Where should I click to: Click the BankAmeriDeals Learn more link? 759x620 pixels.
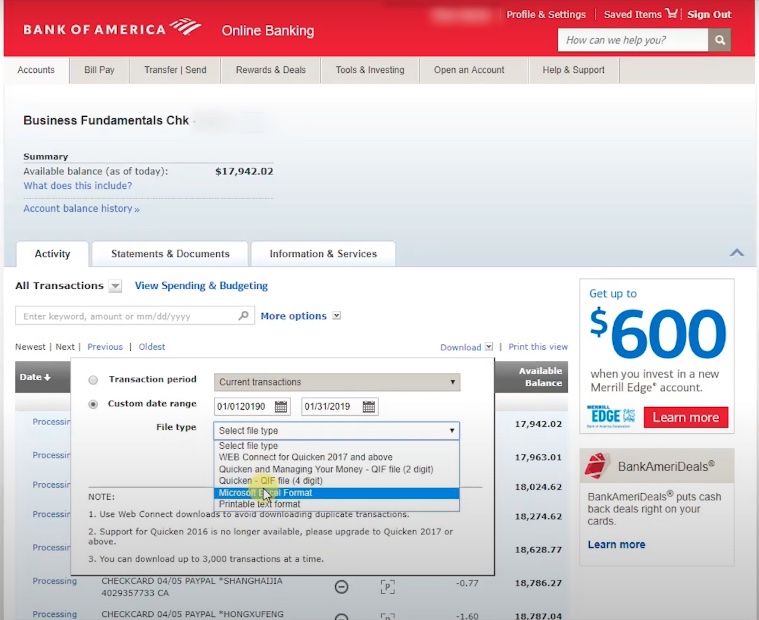click(x=616, y=544)
